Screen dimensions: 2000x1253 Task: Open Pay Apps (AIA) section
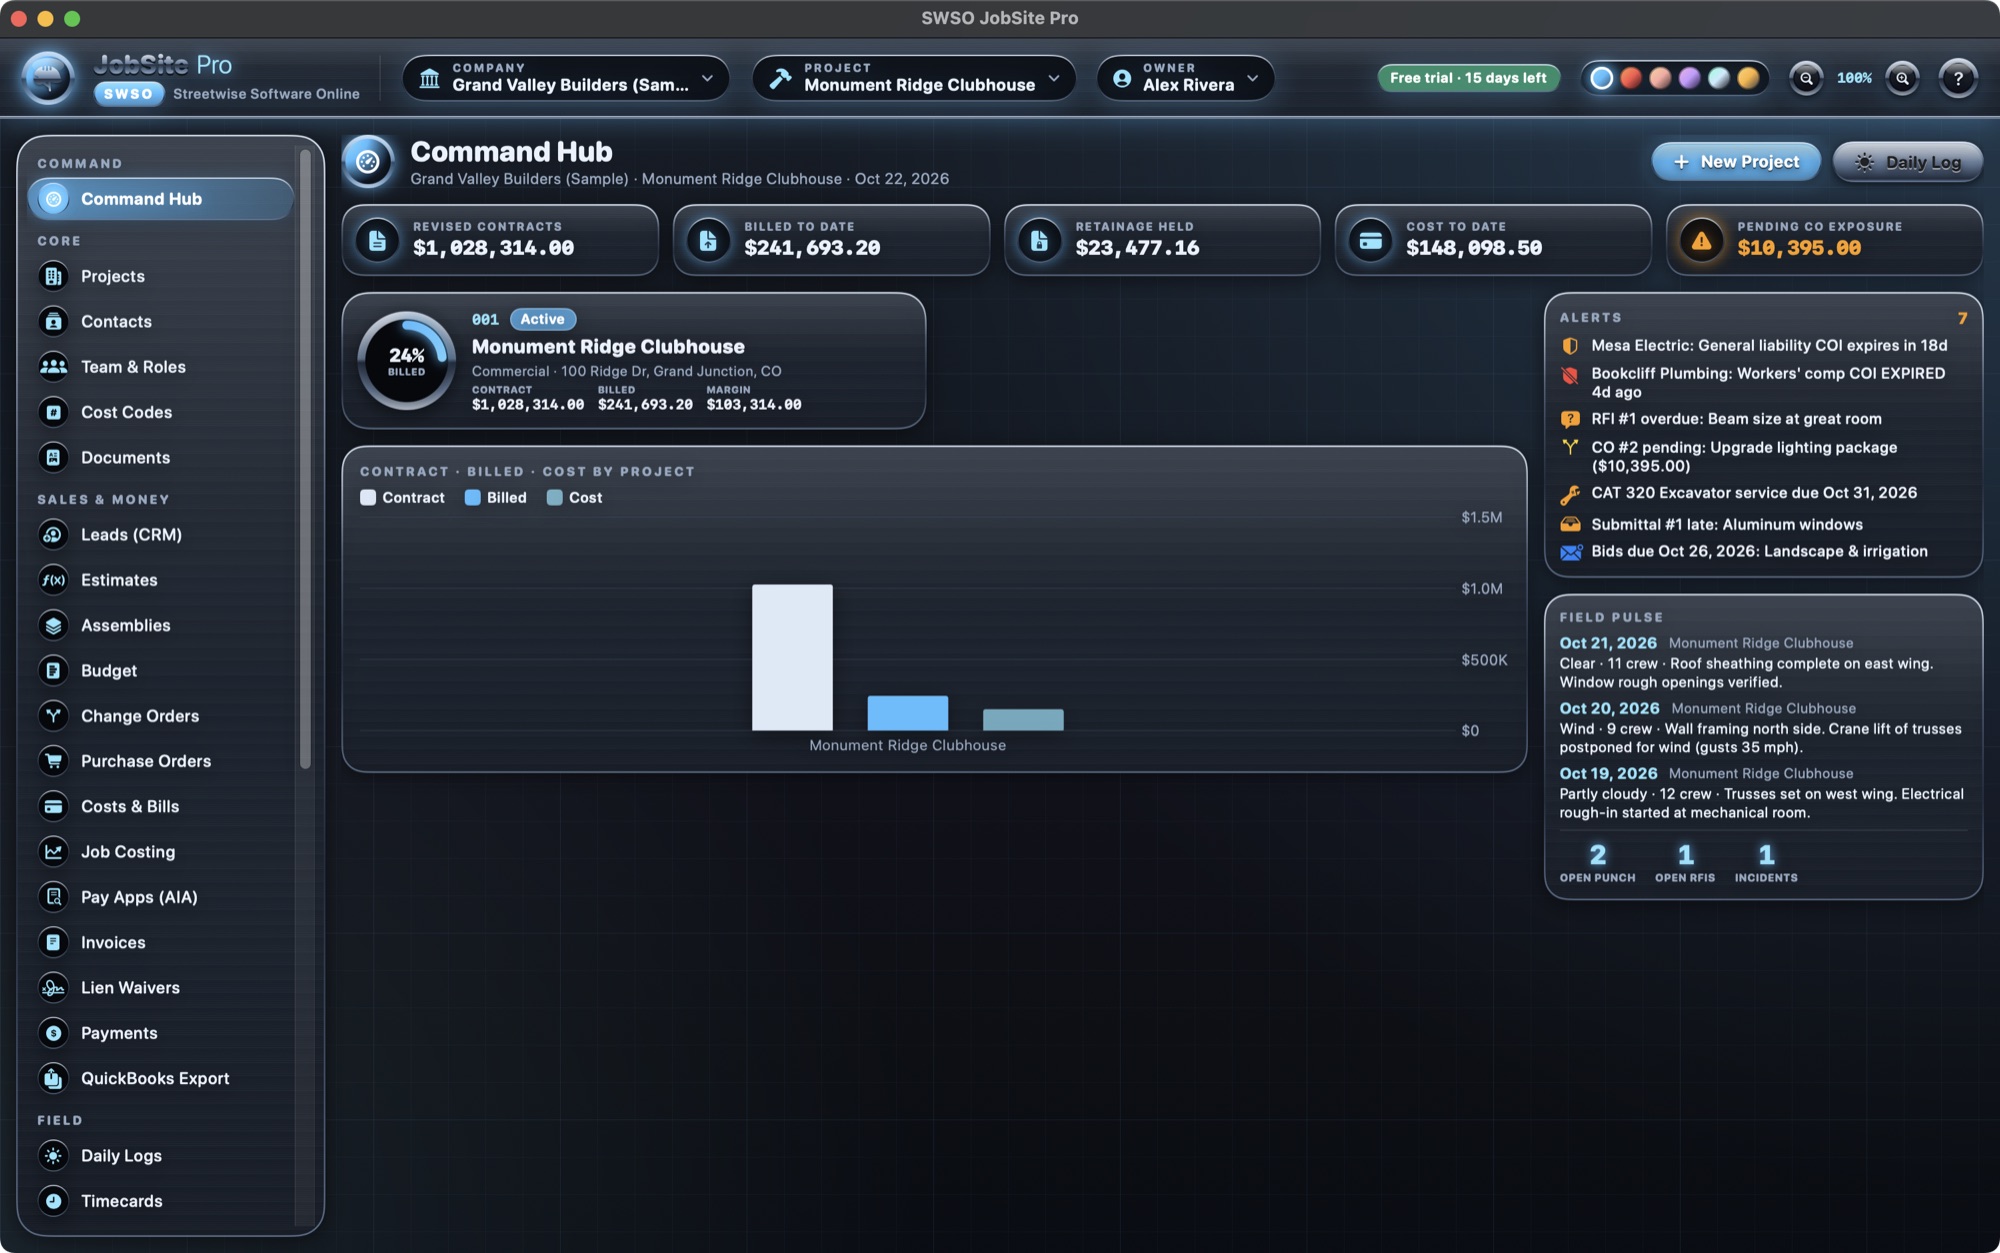tap(161, 897)
